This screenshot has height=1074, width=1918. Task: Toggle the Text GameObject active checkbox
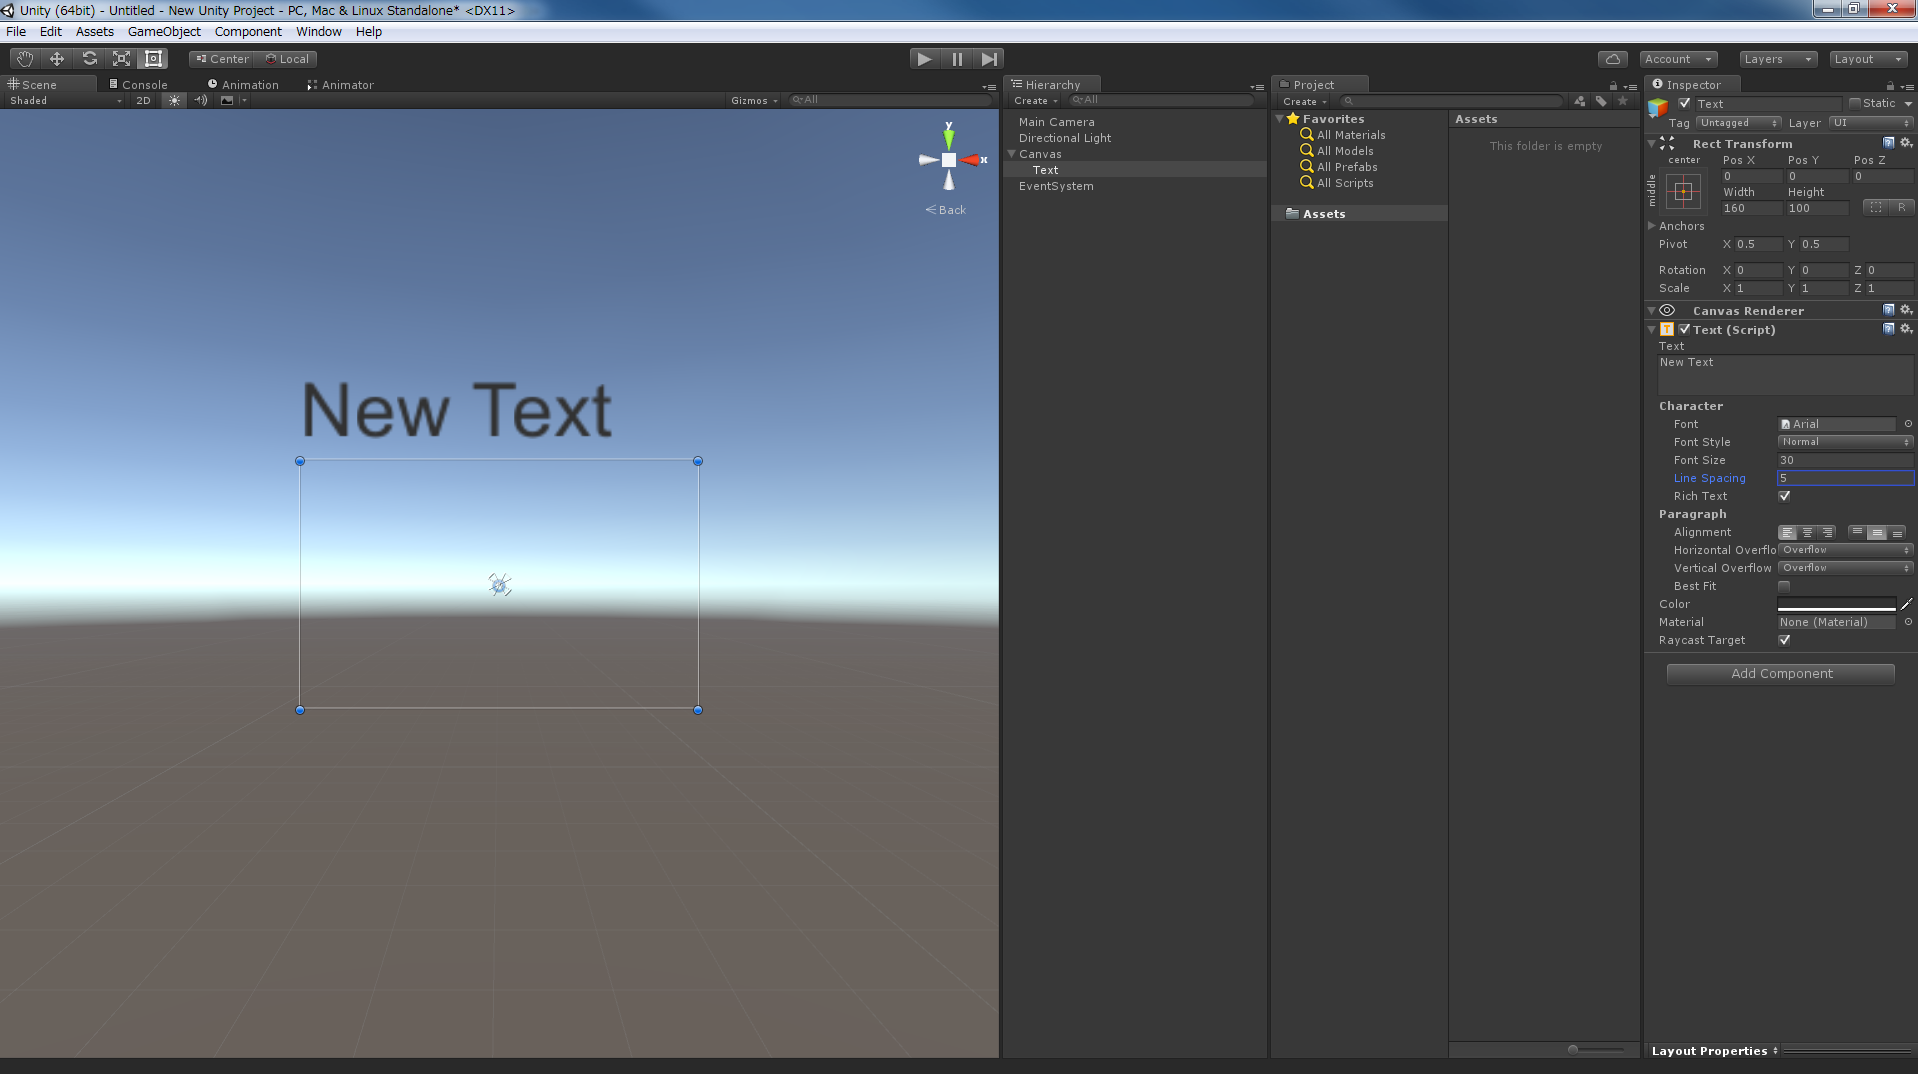coord(1685,103)
